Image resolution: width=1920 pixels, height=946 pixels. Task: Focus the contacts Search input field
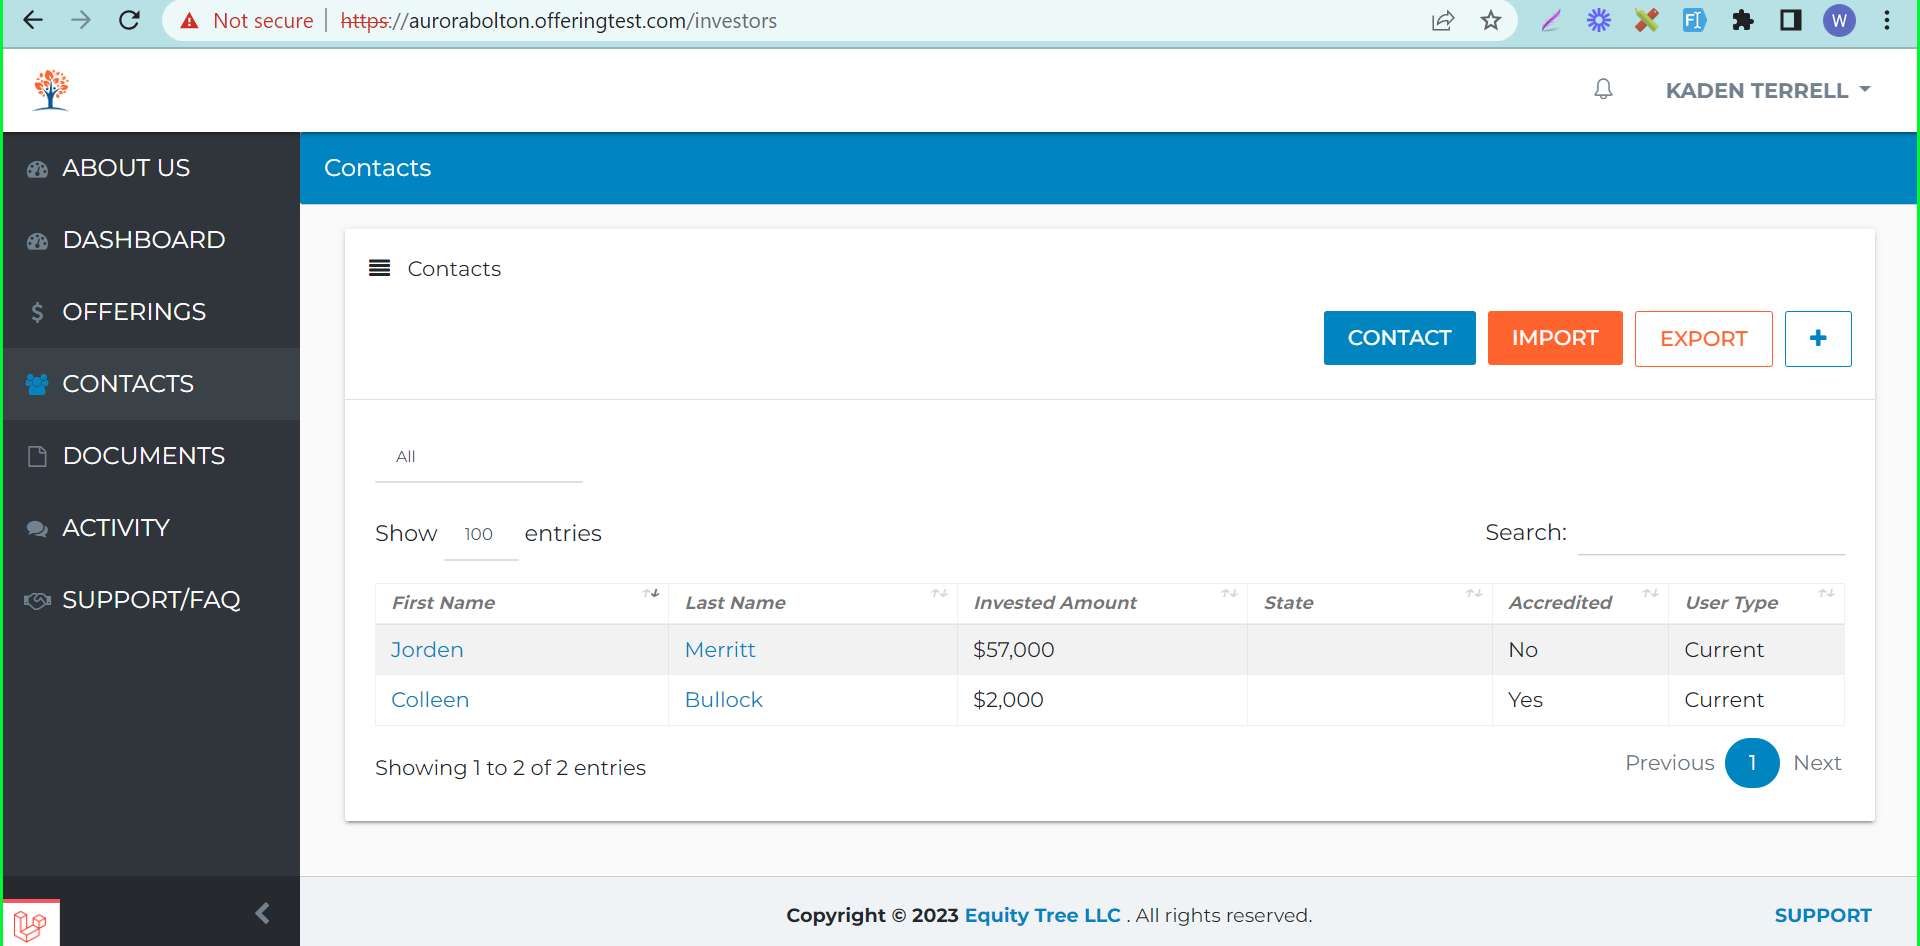pos(1710,535)
